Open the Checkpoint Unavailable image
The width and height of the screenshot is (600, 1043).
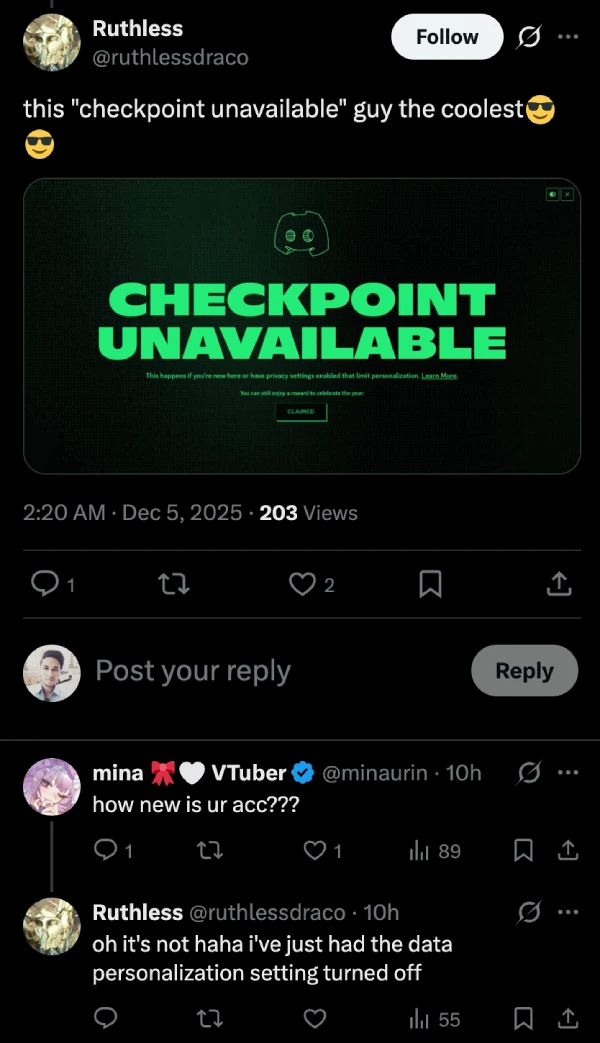(x=301, y=325)
